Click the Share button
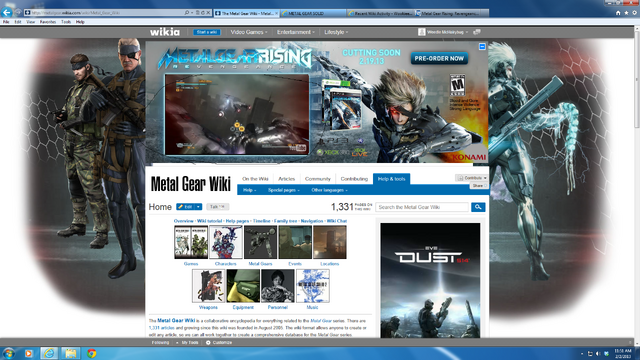This screenshot has height=360, width=640. (478, 186)
